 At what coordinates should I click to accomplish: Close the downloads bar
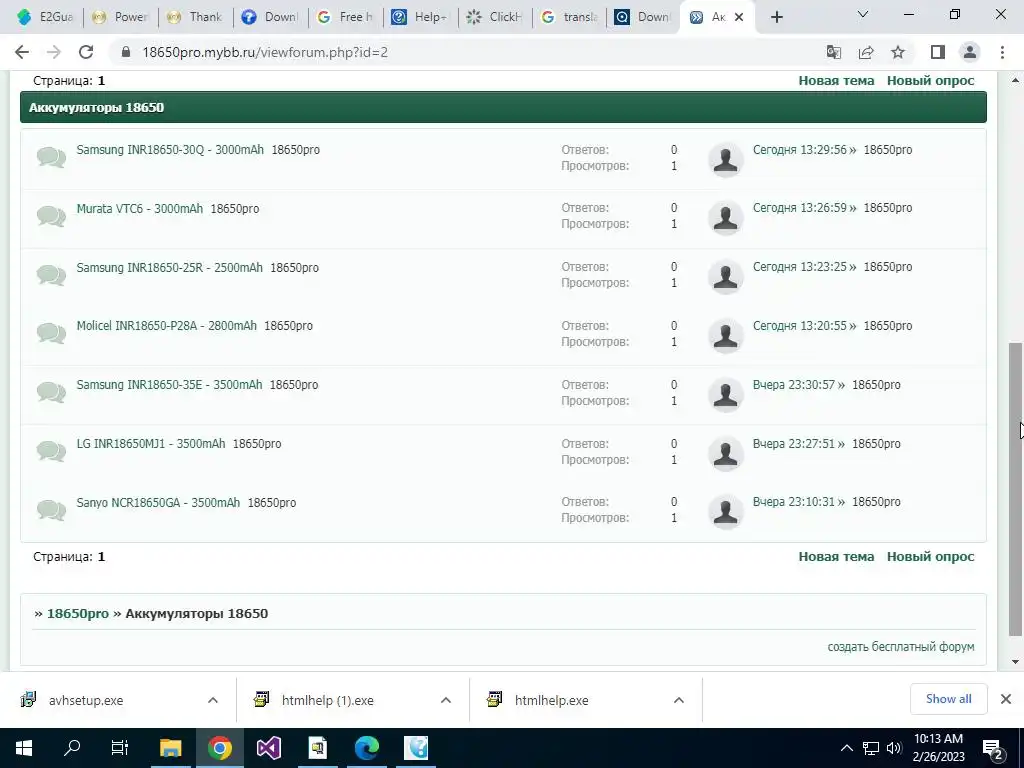1006,699
